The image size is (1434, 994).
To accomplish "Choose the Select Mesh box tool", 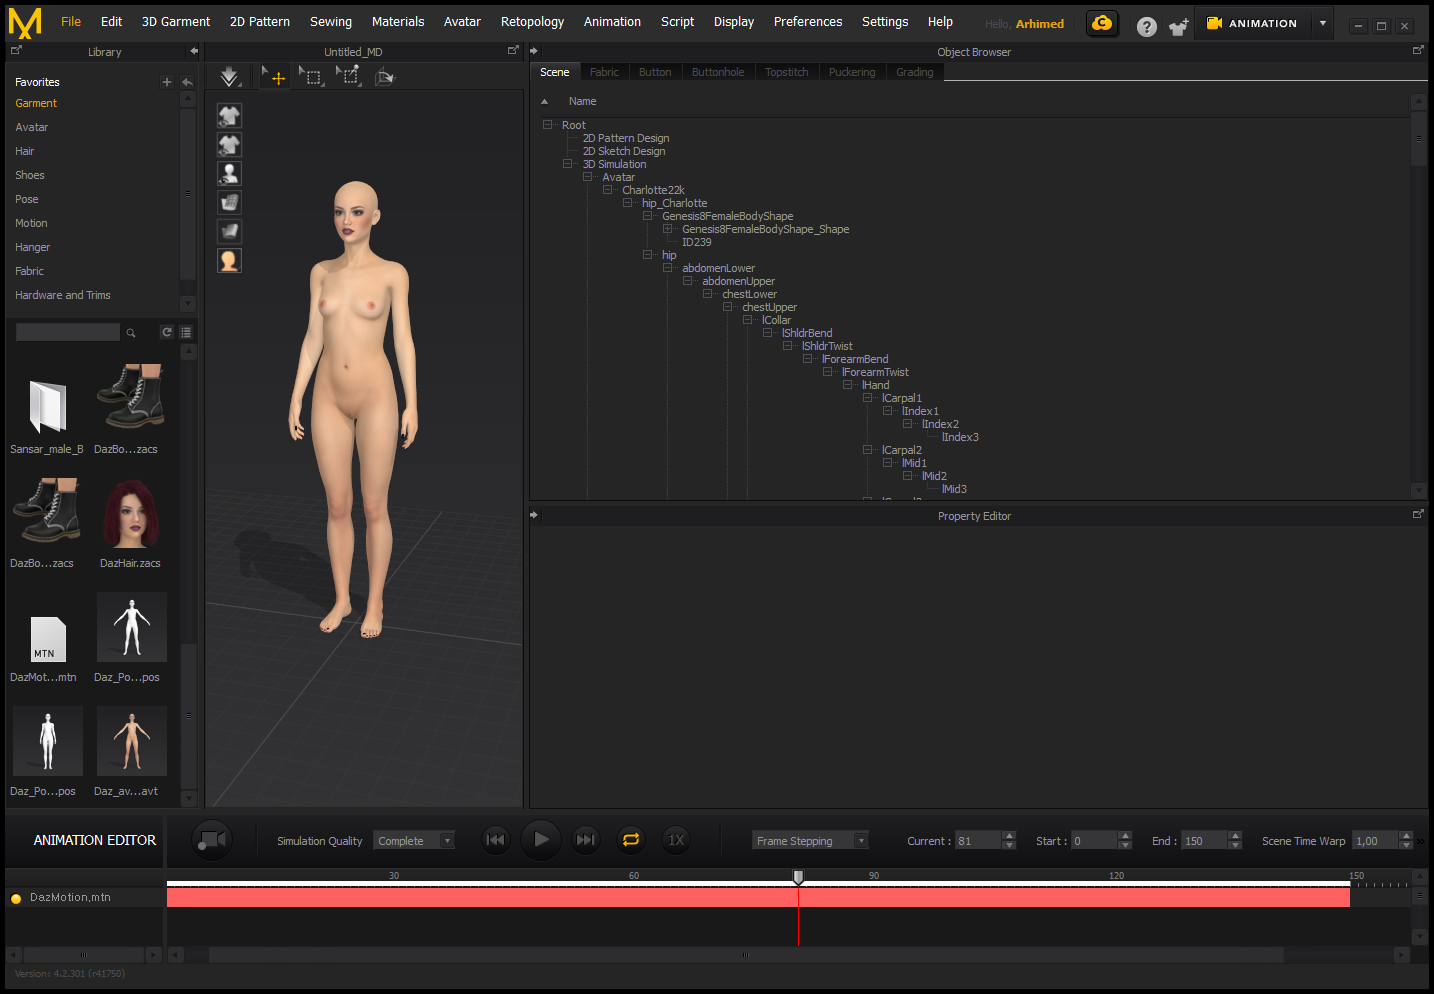I will coord(311,76).
